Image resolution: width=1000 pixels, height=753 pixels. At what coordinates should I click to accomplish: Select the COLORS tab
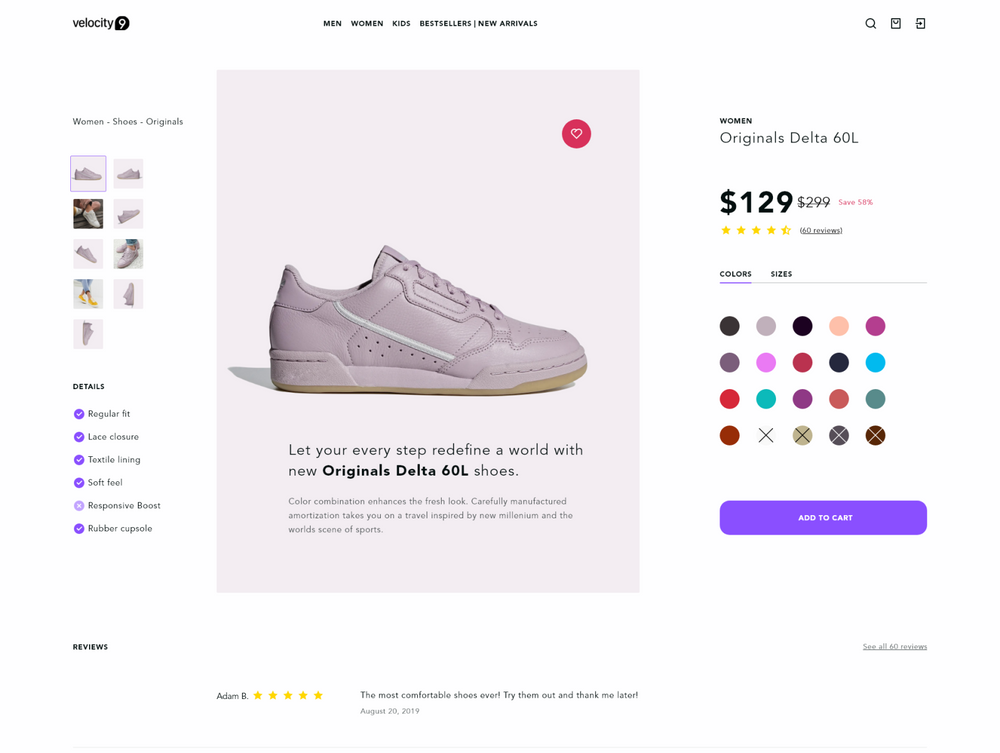pyautogui.click(x=735, y=274)
